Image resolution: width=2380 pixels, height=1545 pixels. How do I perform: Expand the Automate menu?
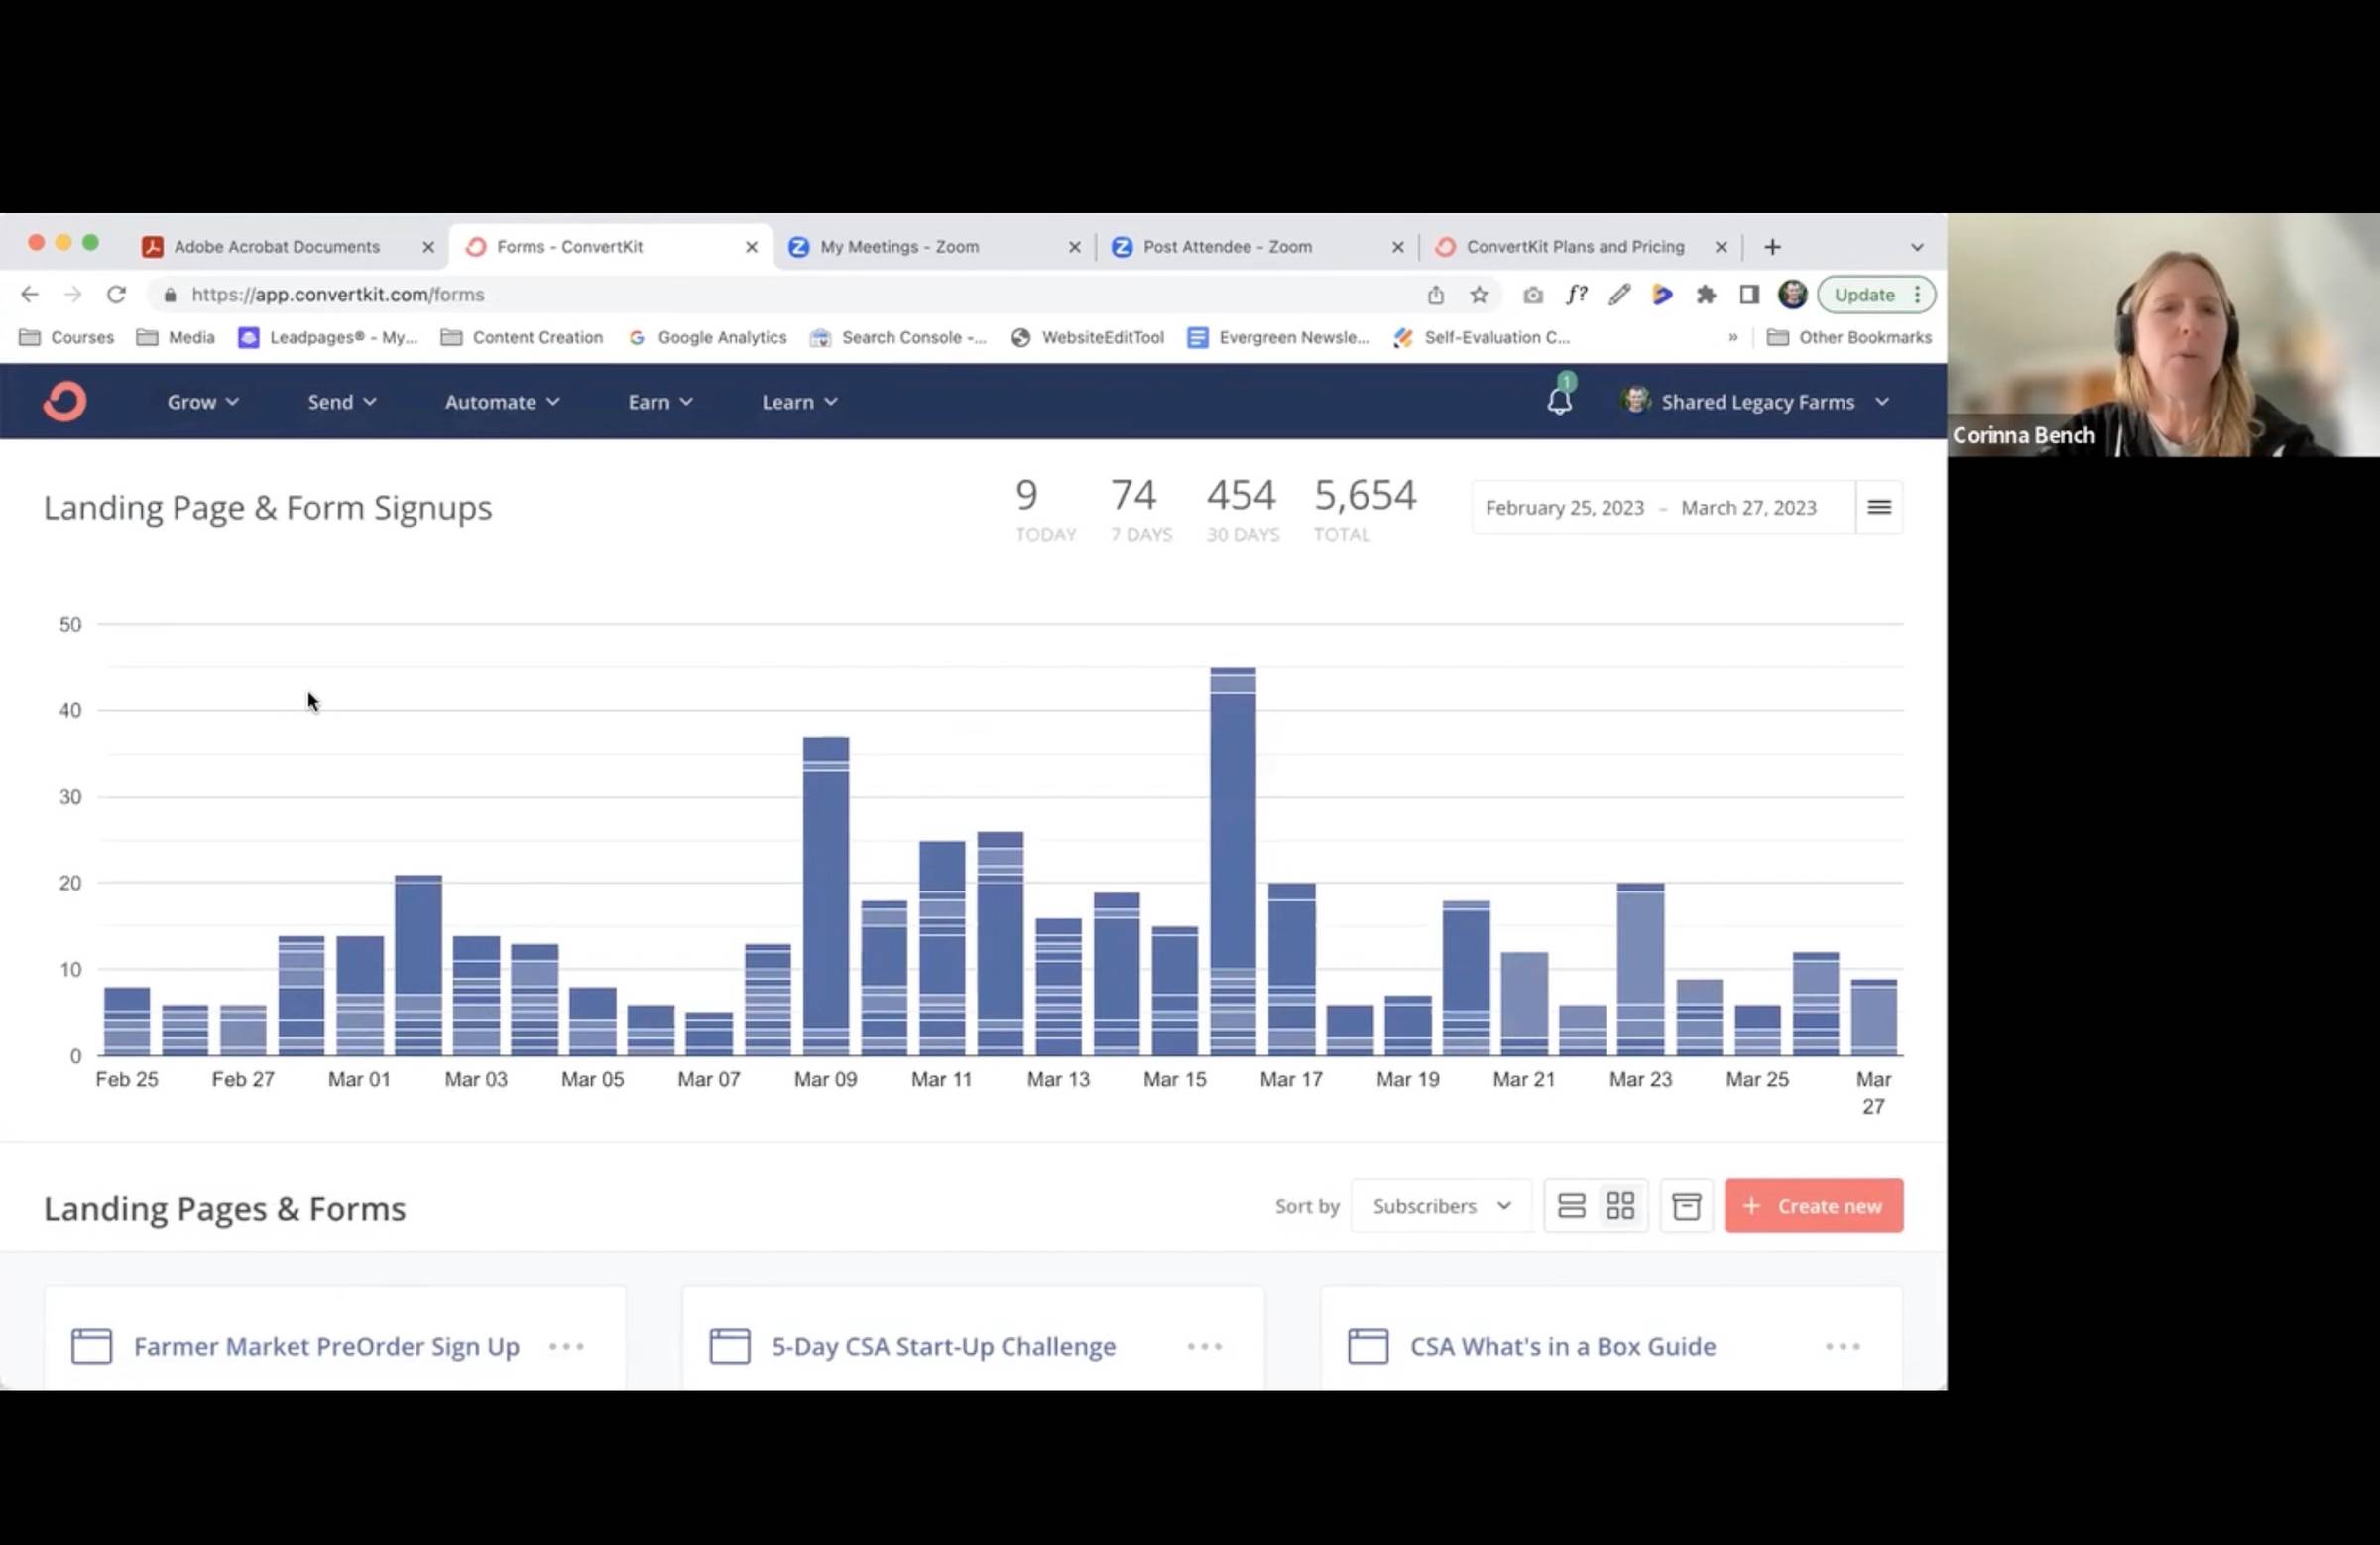click(x=501, y=402)
